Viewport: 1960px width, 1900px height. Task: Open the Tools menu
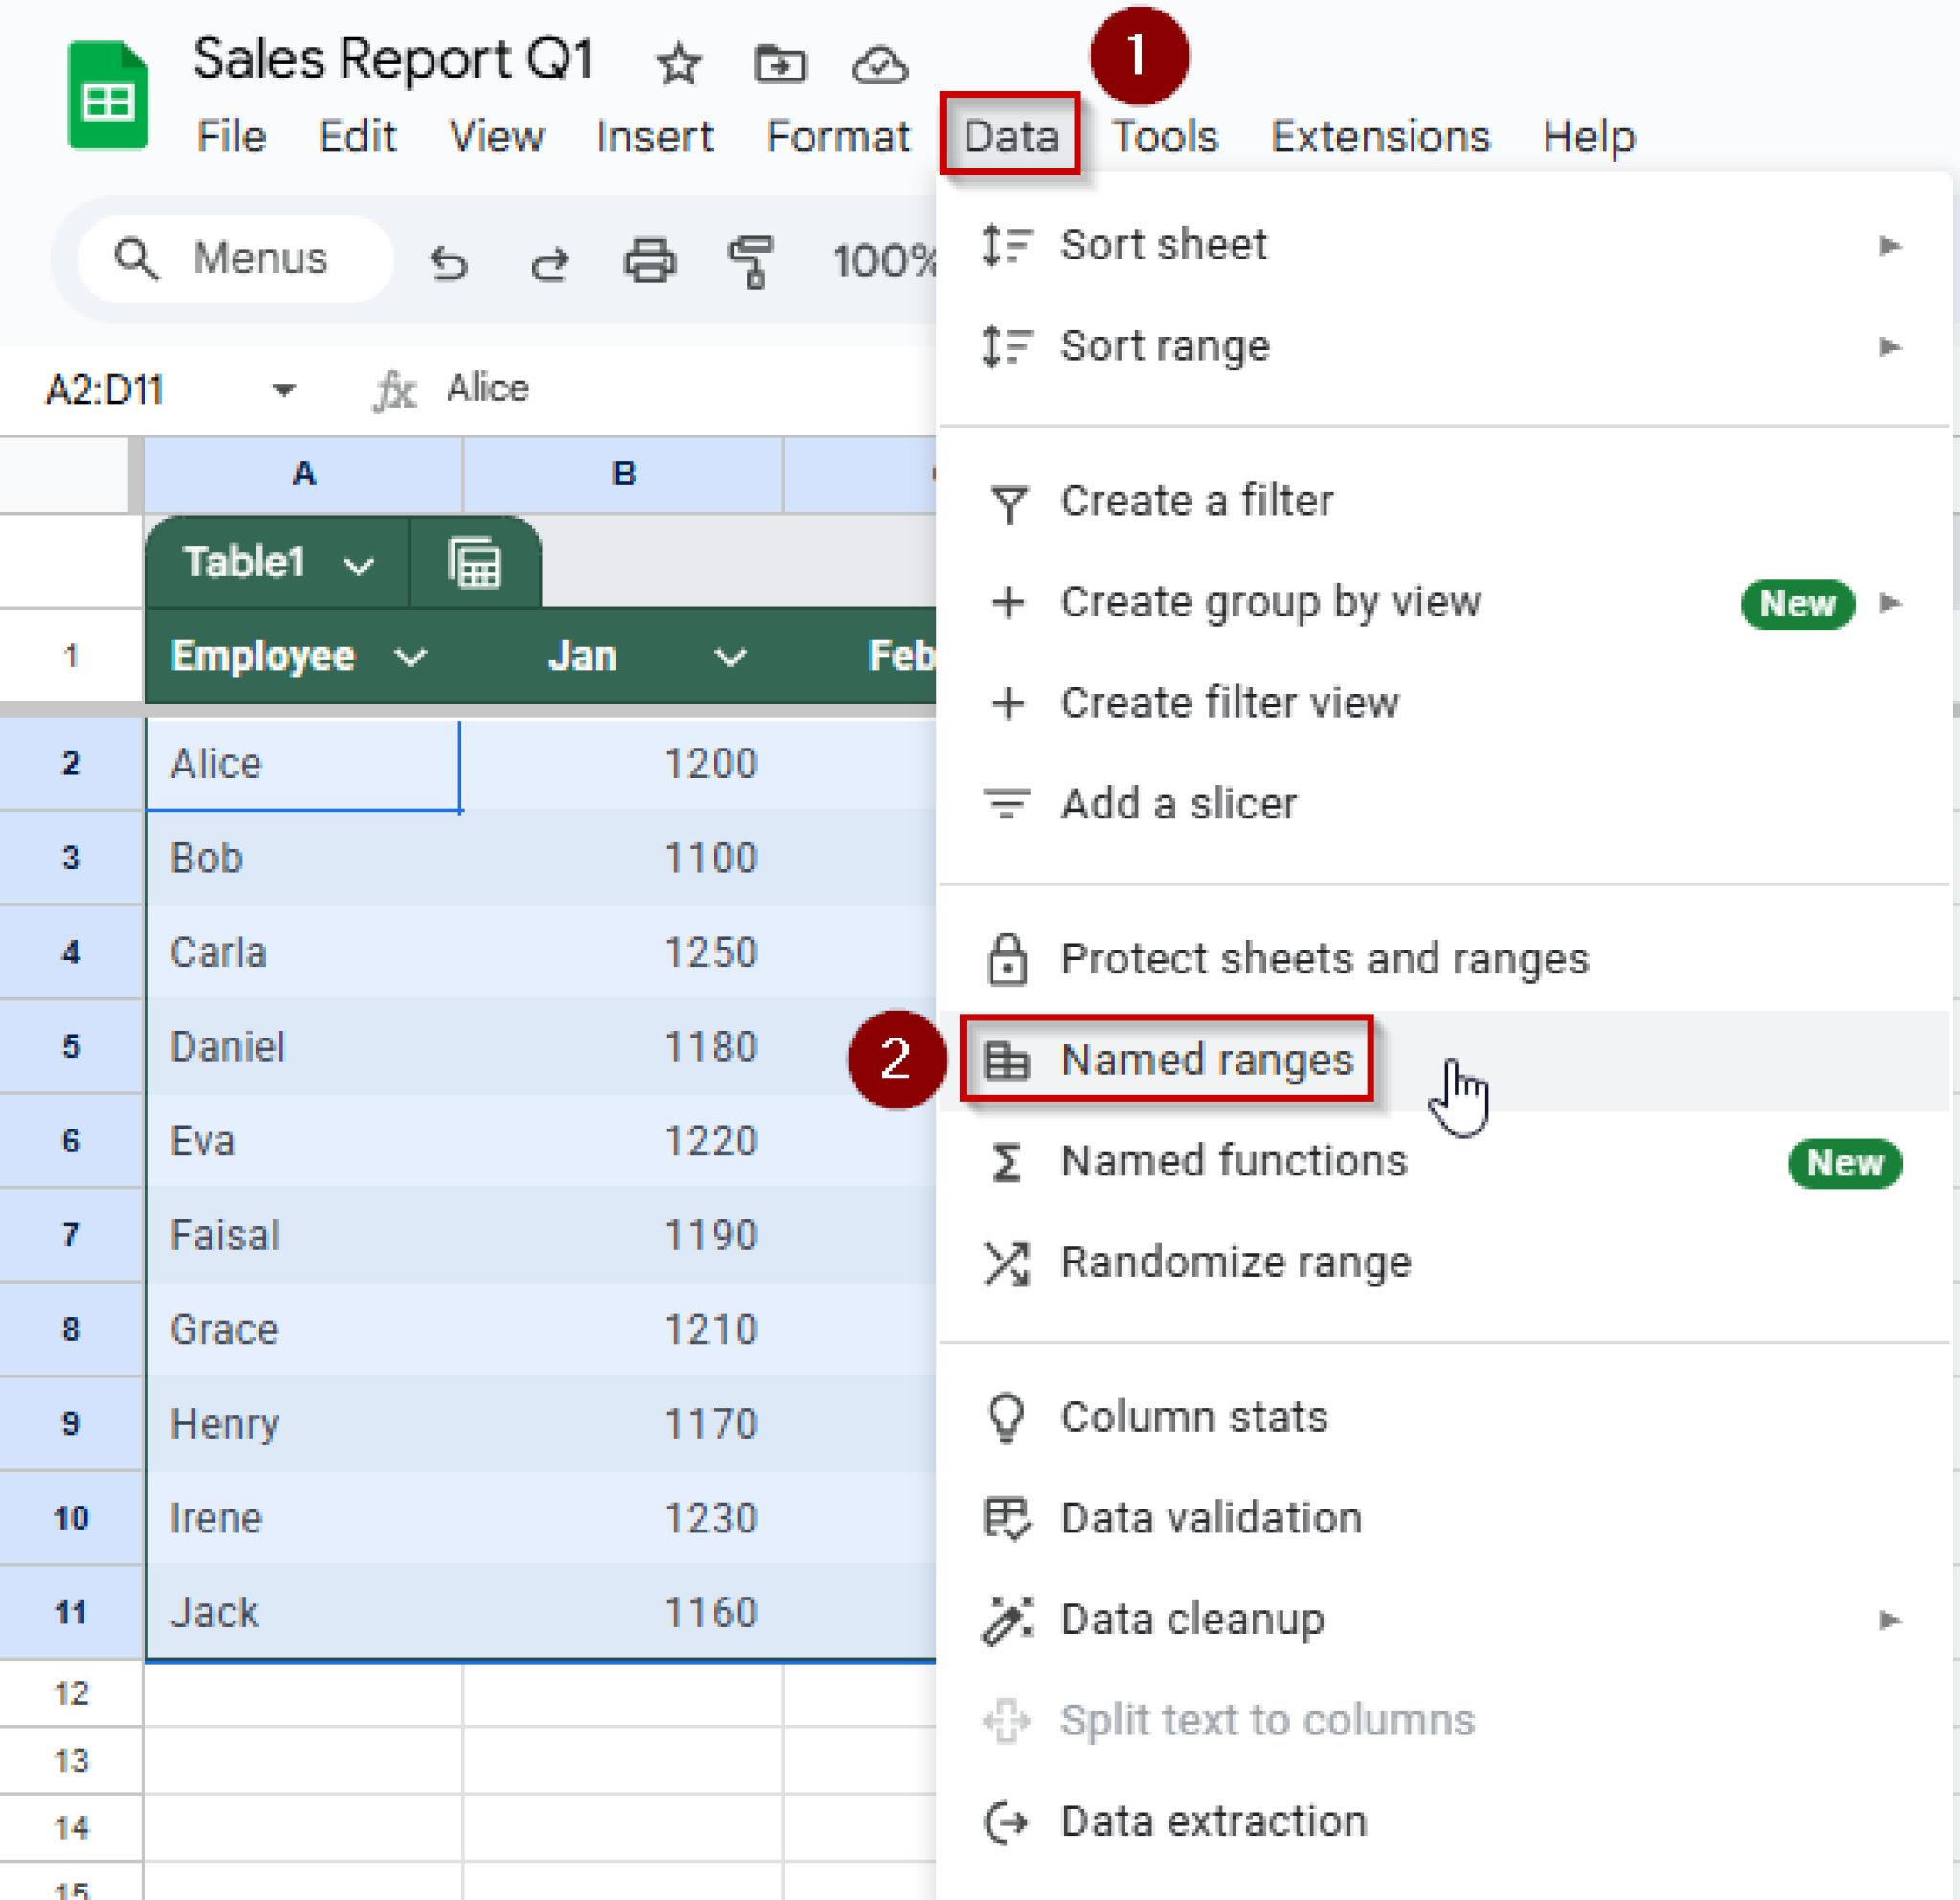click(1163, 136)
